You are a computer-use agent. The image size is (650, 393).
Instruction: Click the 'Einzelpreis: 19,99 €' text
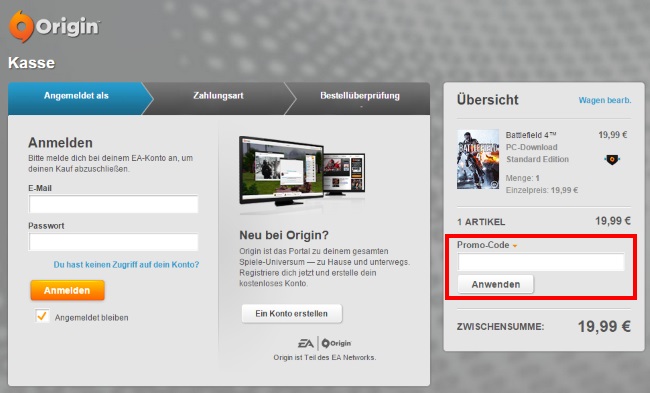(x=542, y=190)
